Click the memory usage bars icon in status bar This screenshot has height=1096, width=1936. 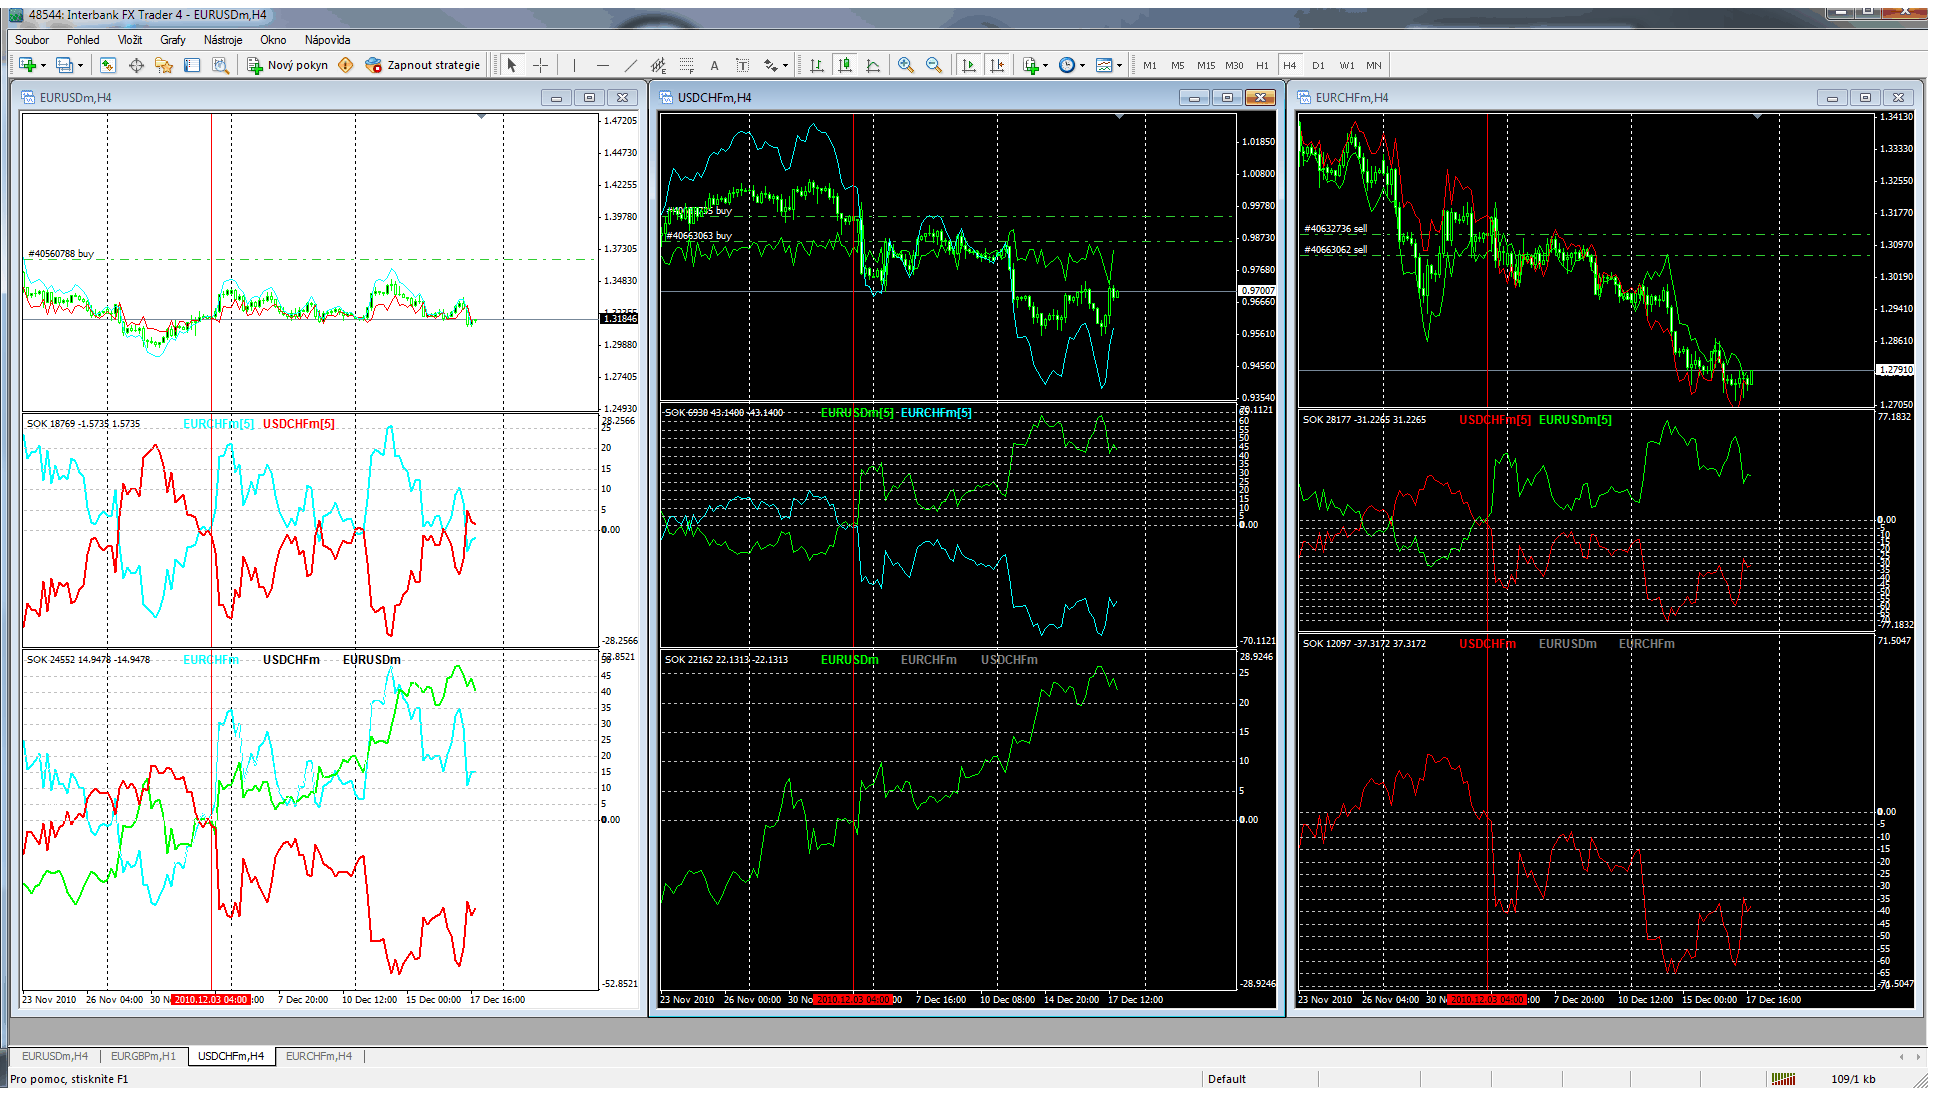coord(1783,1079)
